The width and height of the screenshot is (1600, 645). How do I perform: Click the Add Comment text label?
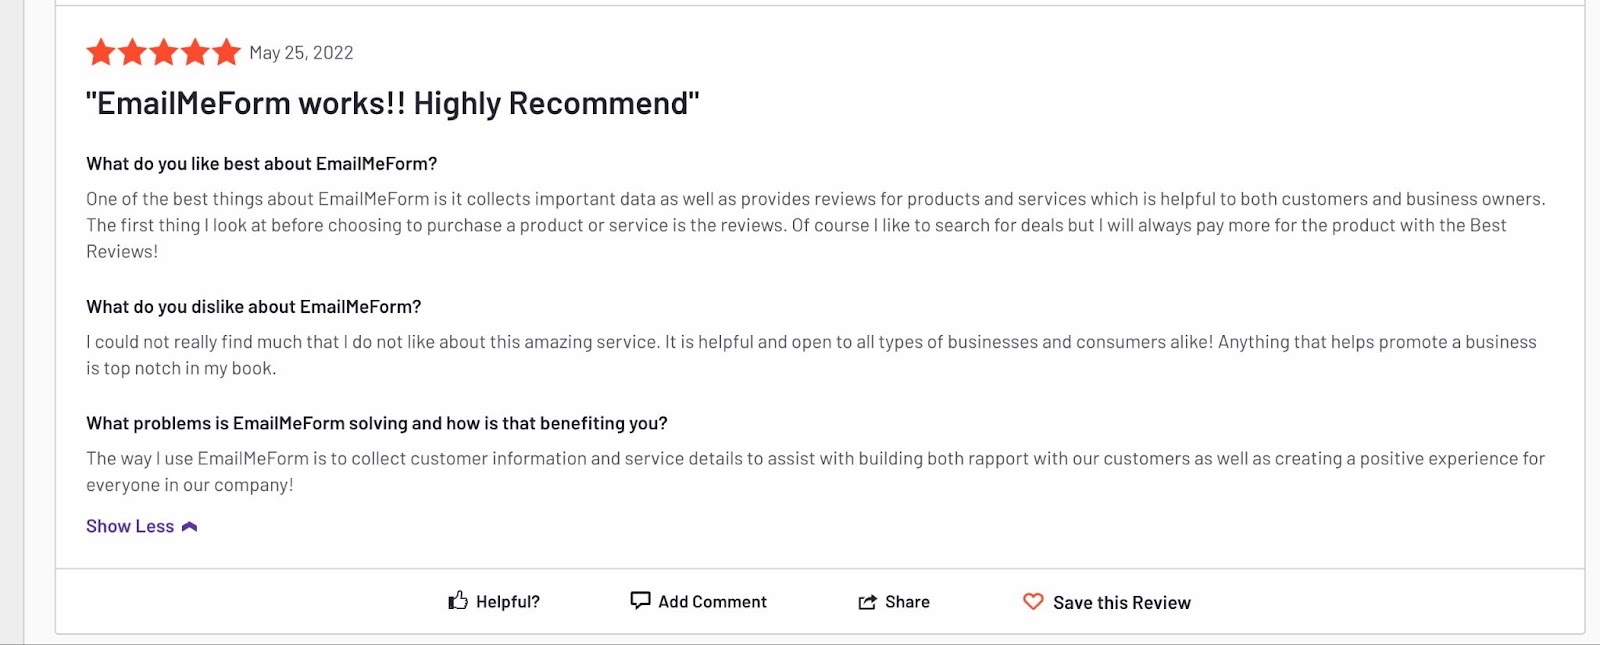(x=712, y=602)
